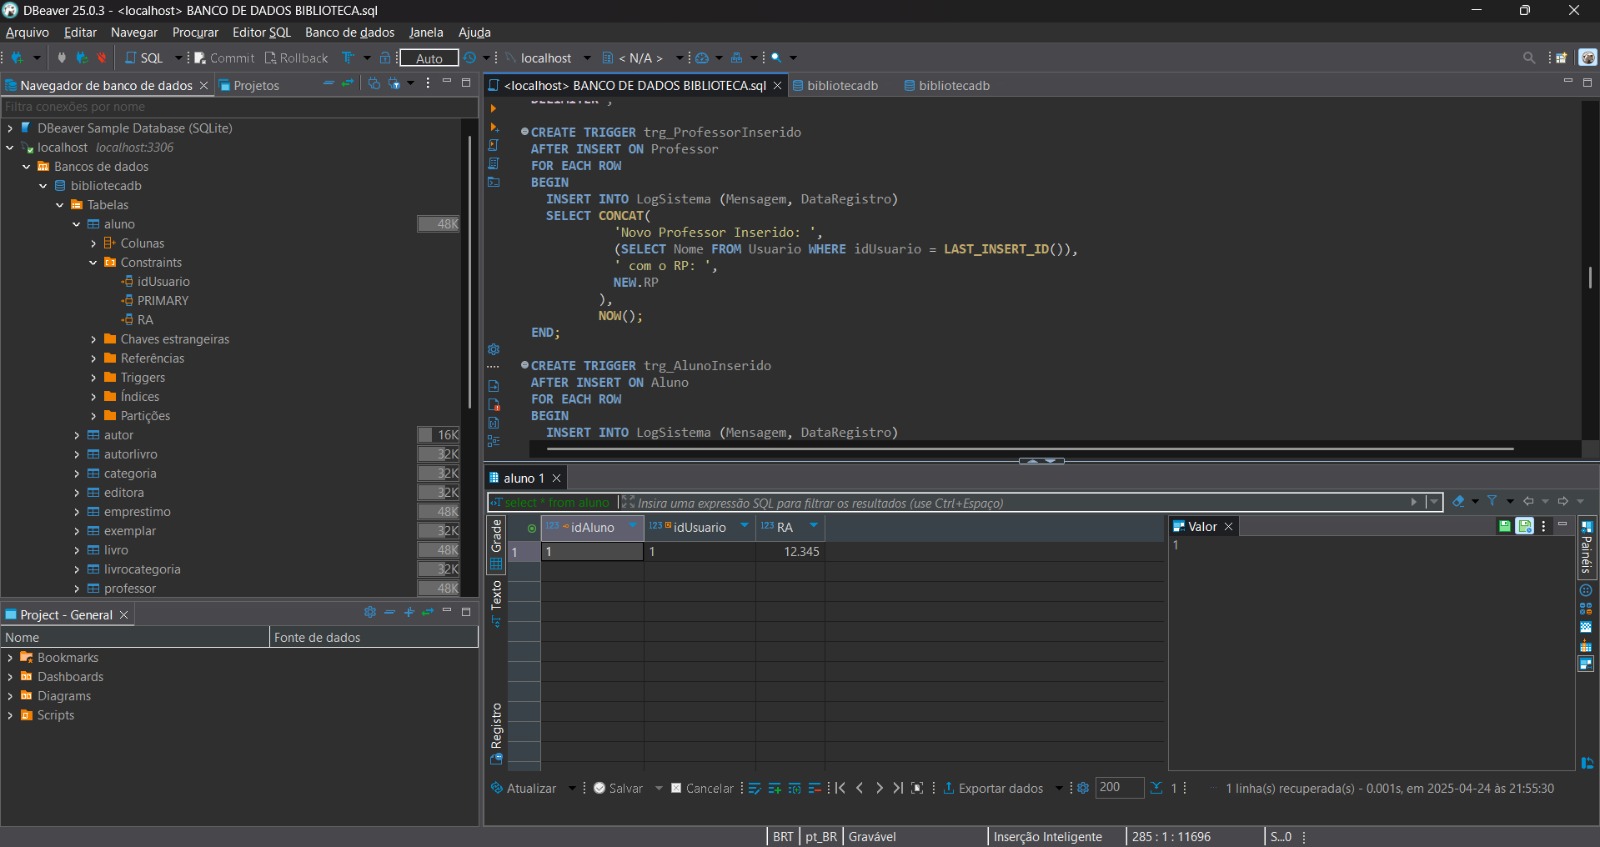Expand the DBeaver Sample Database node

coord(10,128)
